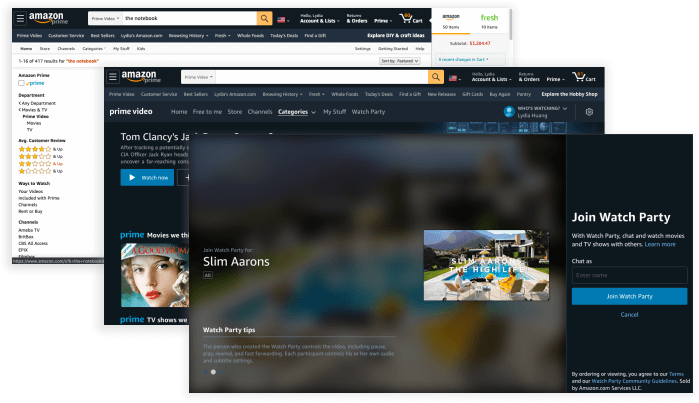Open 'Watch Party' in the Prime Video navigation
This screenshot has width=699, height=403.
[368, 112]
